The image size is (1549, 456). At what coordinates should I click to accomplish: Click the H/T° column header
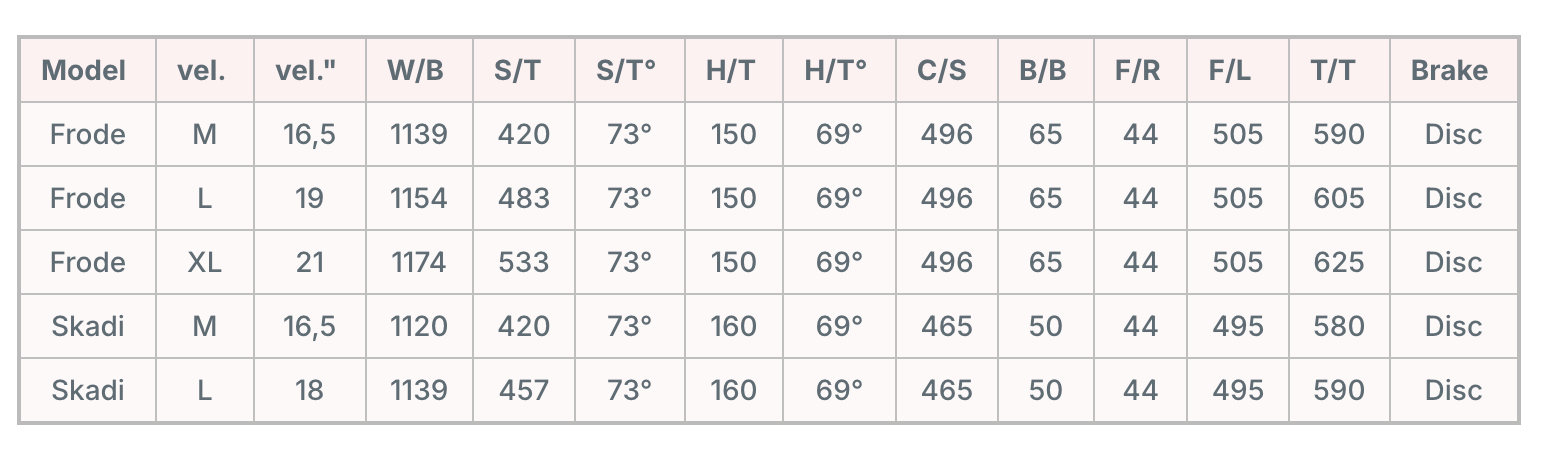pyautogui.click(x=836, y=71)
